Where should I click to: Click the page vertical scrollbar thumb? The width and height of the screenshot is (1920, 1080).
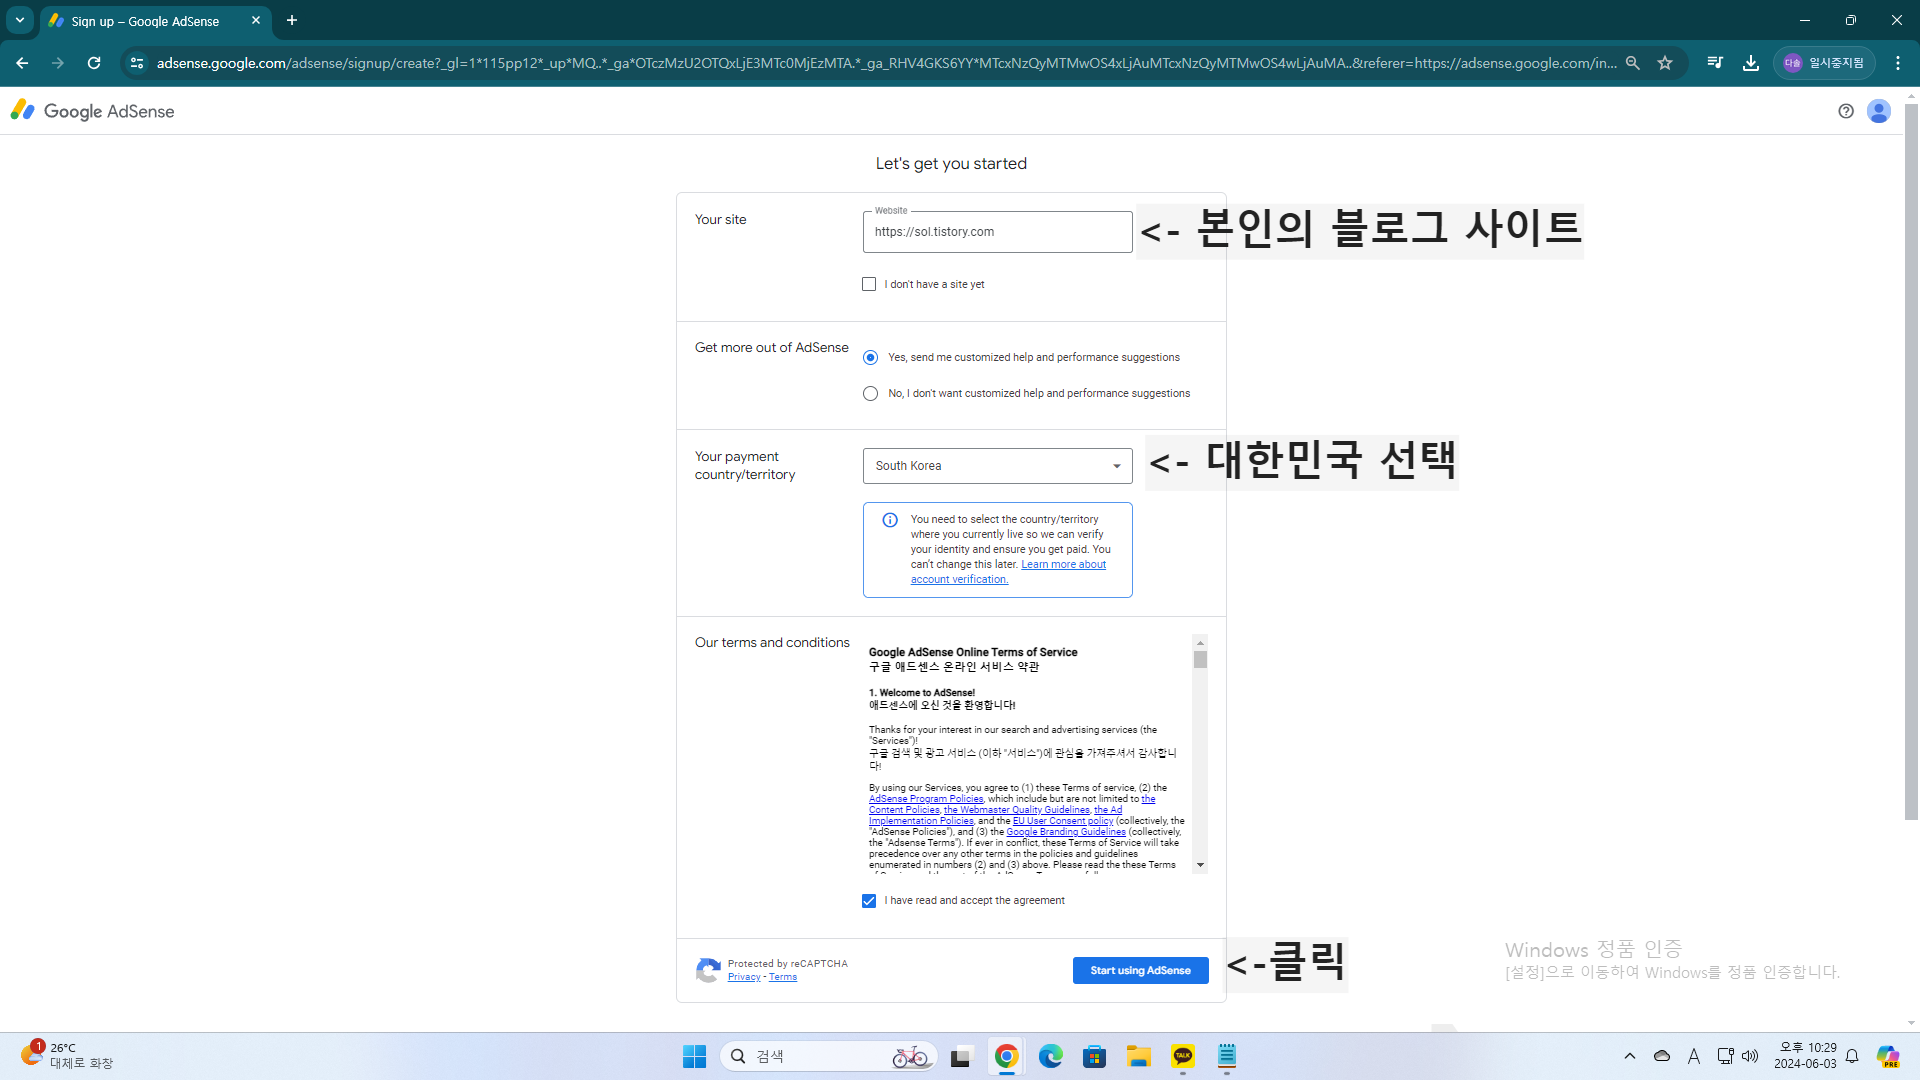[x=1911, y=460]
